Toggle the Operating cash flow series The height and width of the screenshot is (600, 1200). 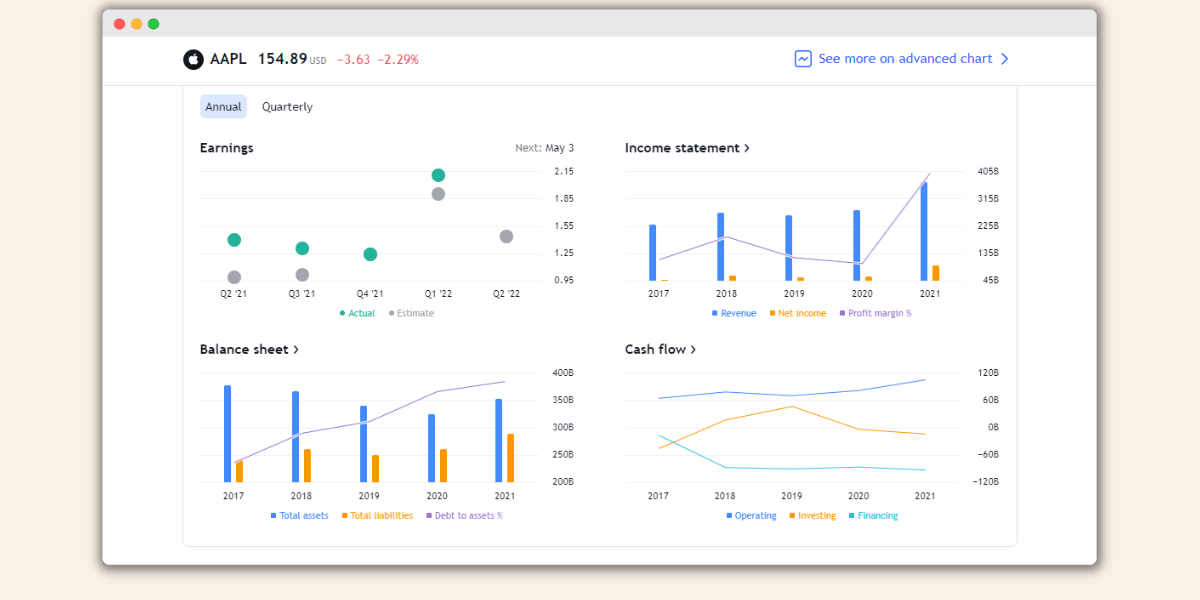[727, 515]
